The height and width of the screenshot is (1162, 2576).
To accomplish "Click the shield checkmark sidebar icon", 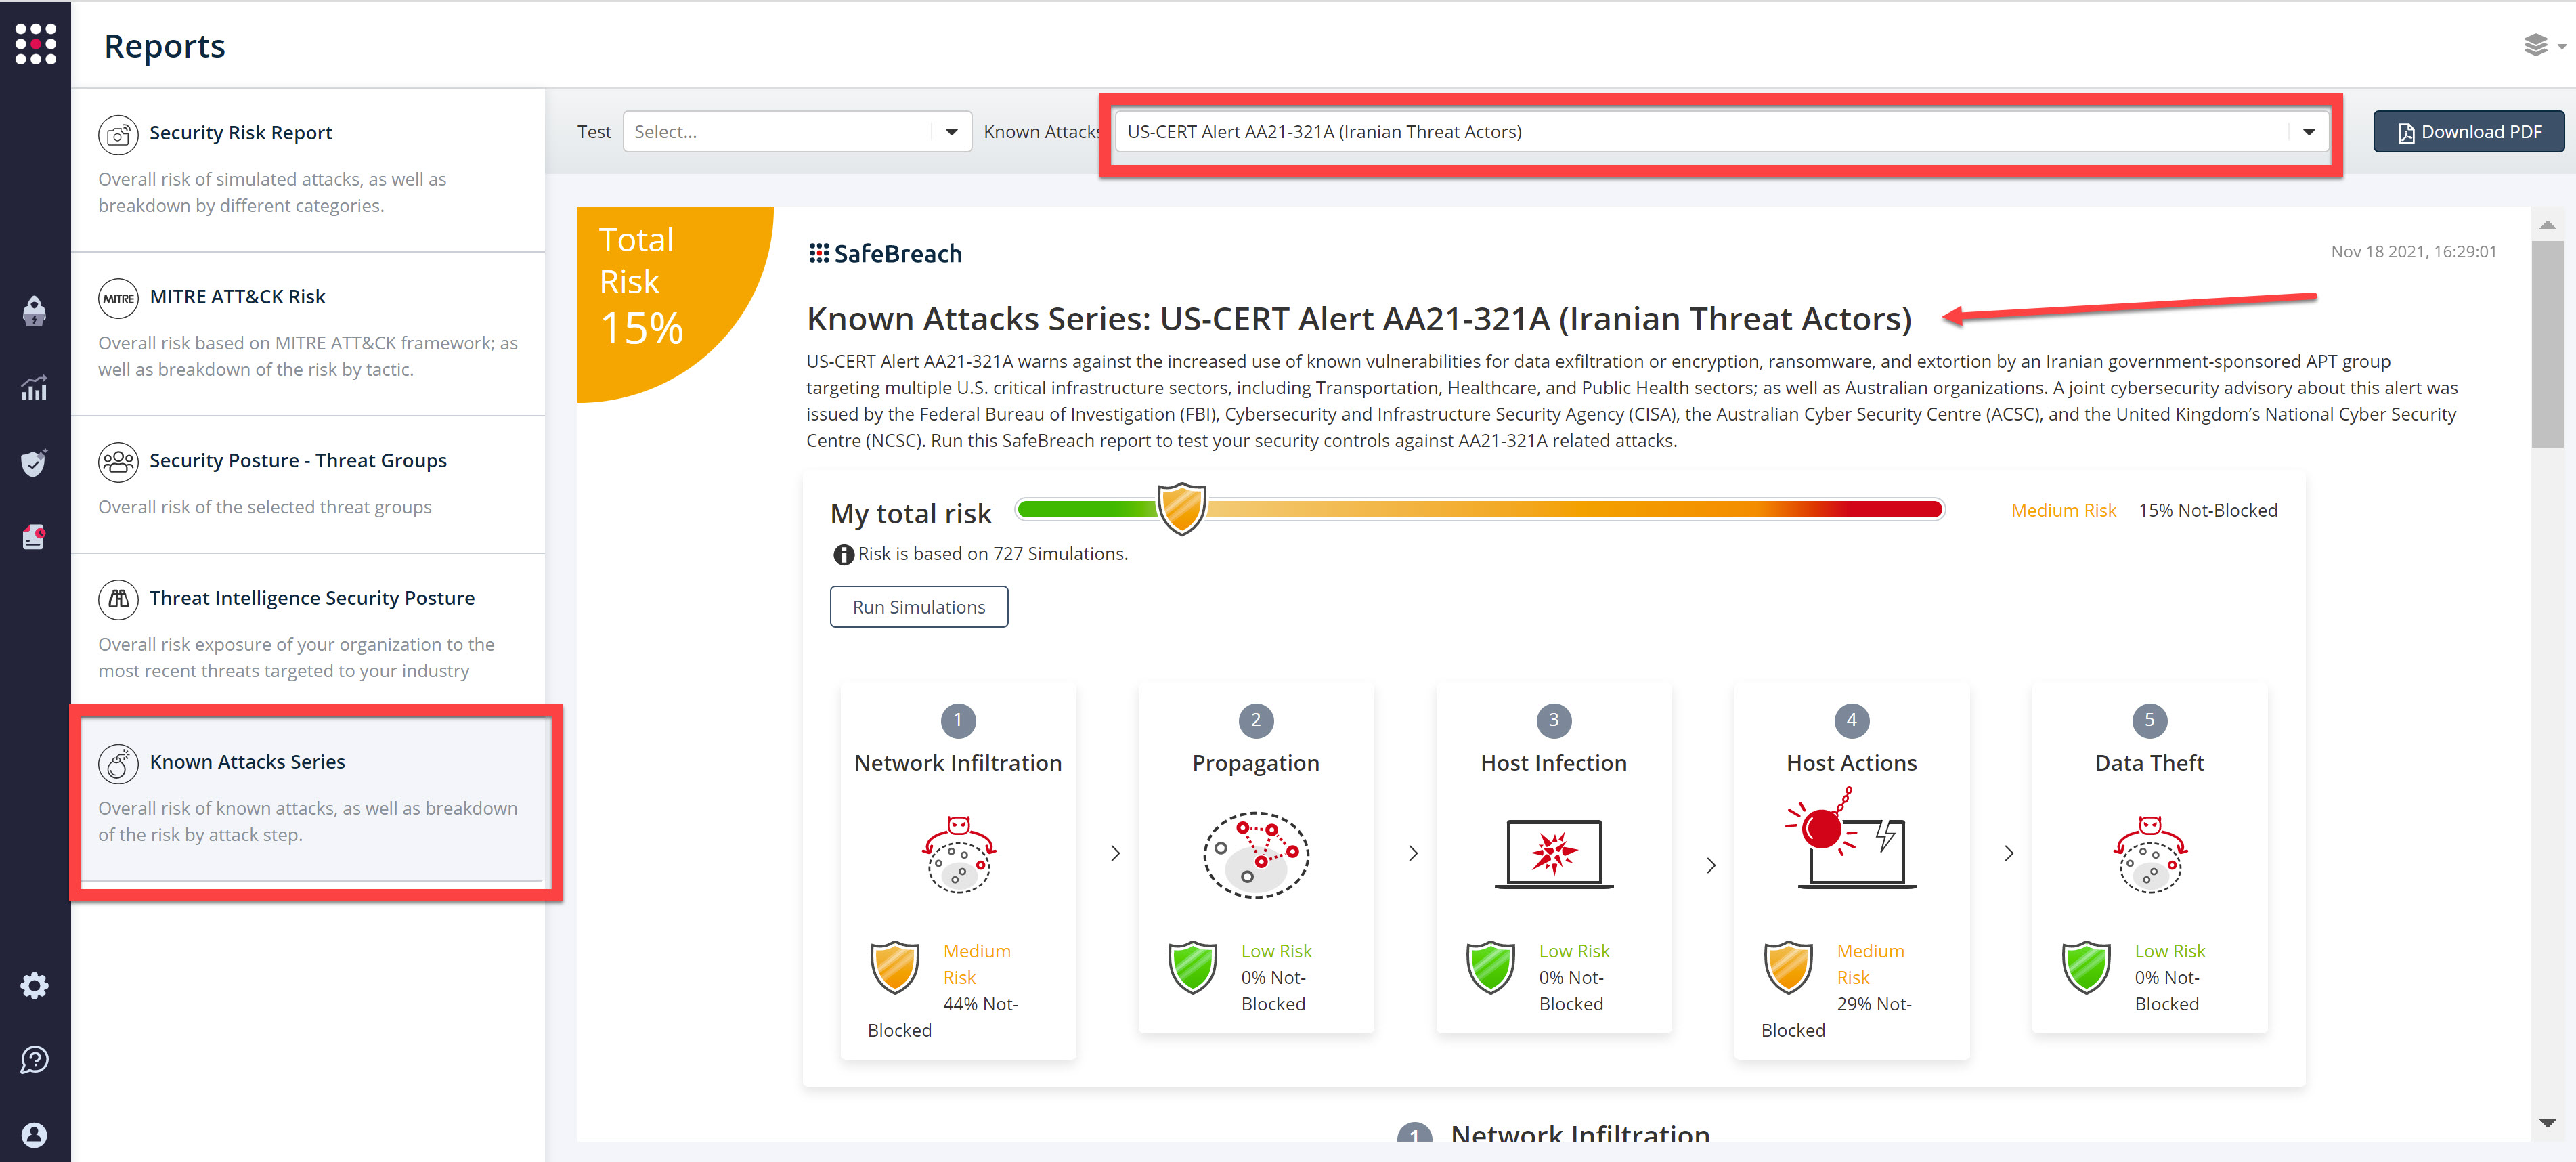I will (34, 463).
